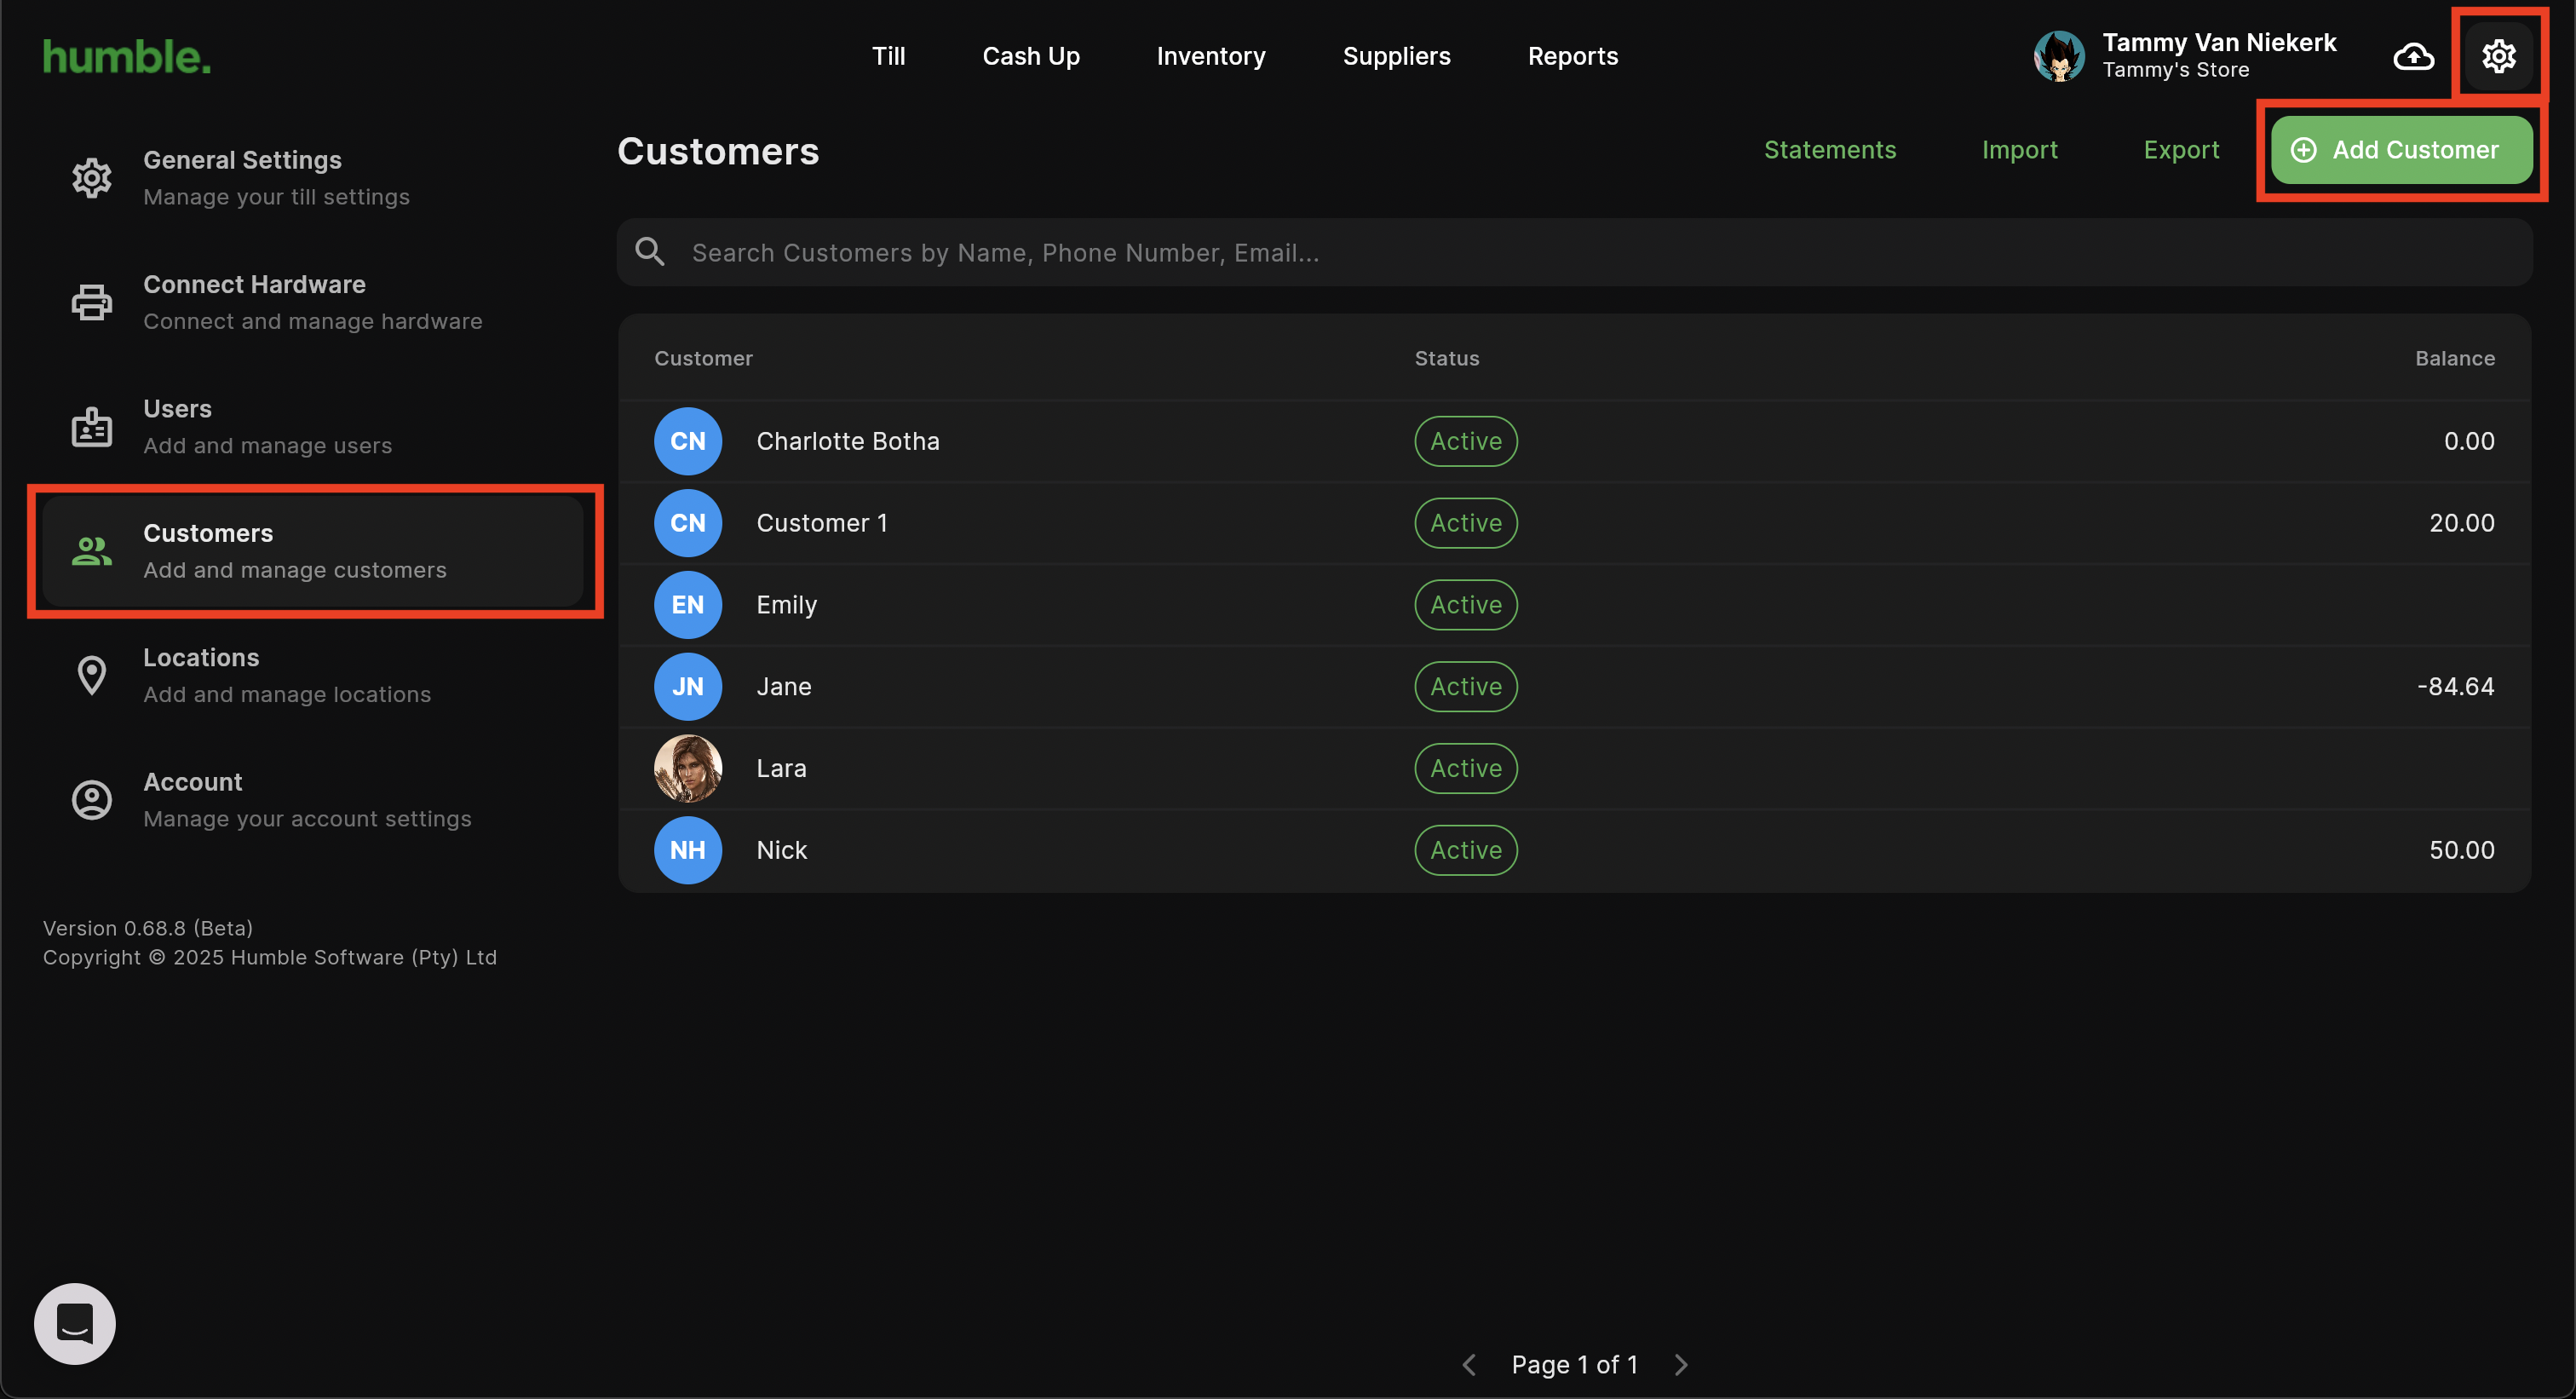
Task: Click the Page 1 of 1 label
Action: click(1575, 1365)
